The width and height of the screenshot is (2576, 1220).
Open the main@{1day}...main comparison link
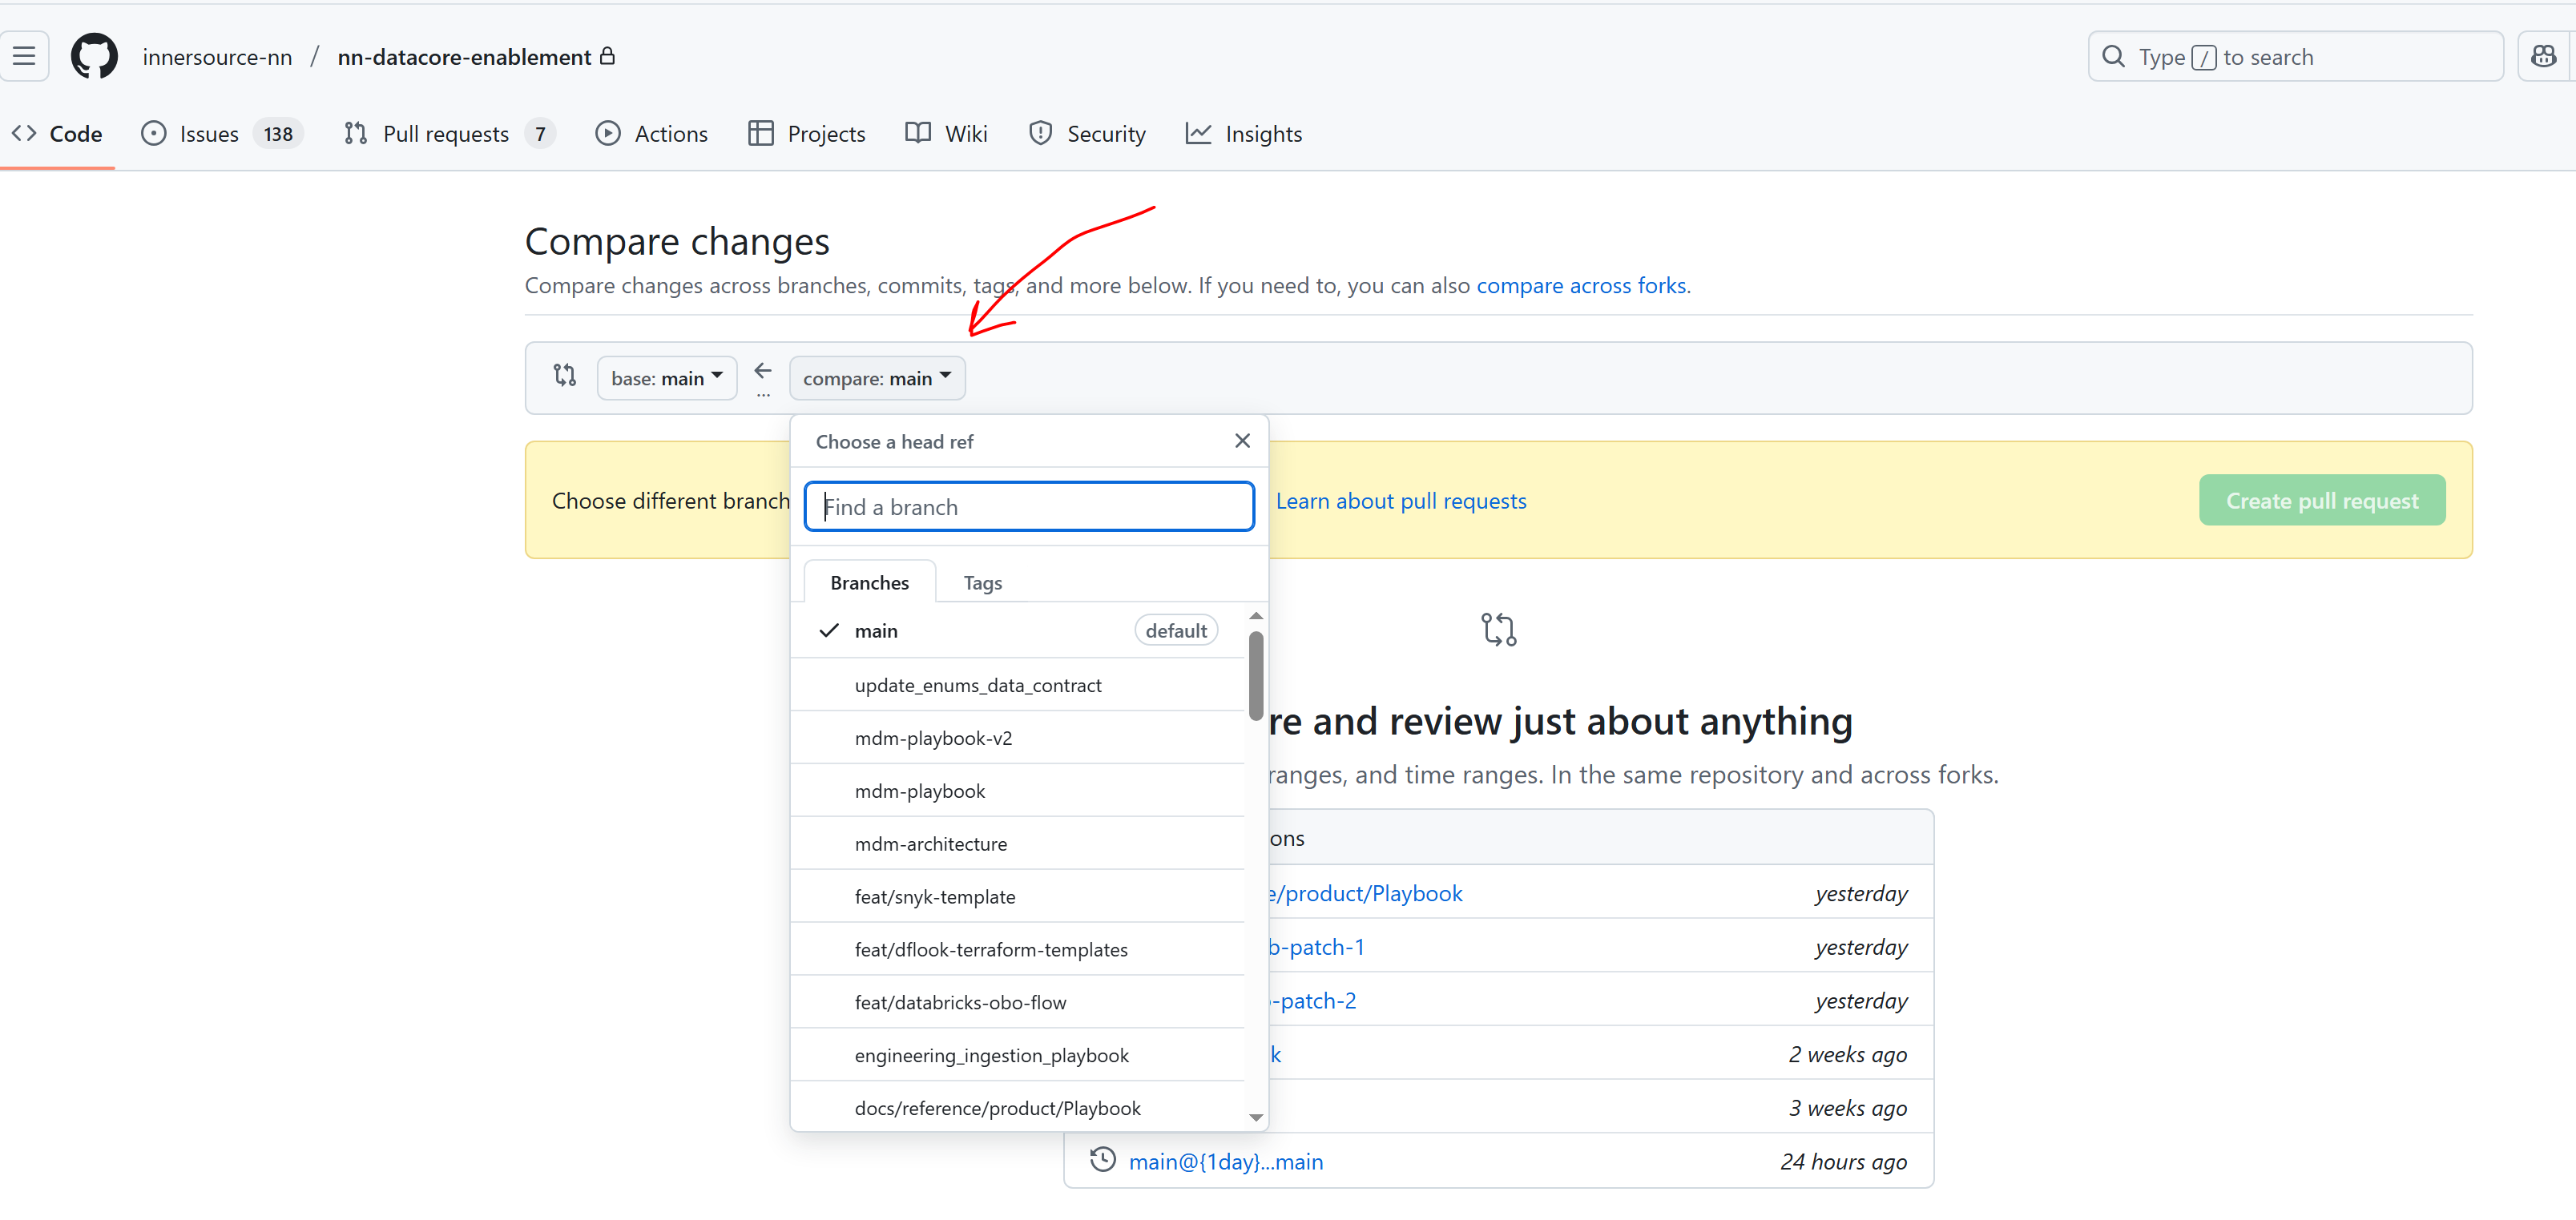click(x=1226, y=1161)
